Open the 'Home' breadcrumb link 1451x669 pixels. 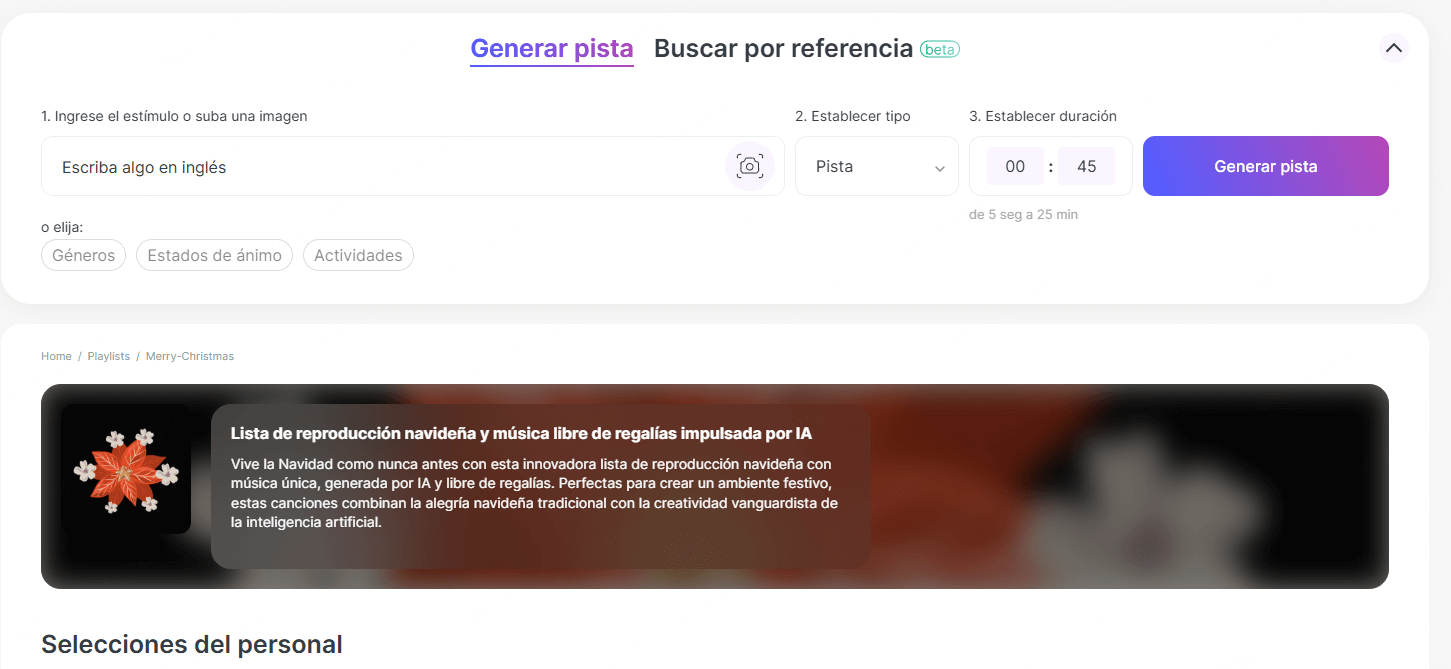click(56, 356)
